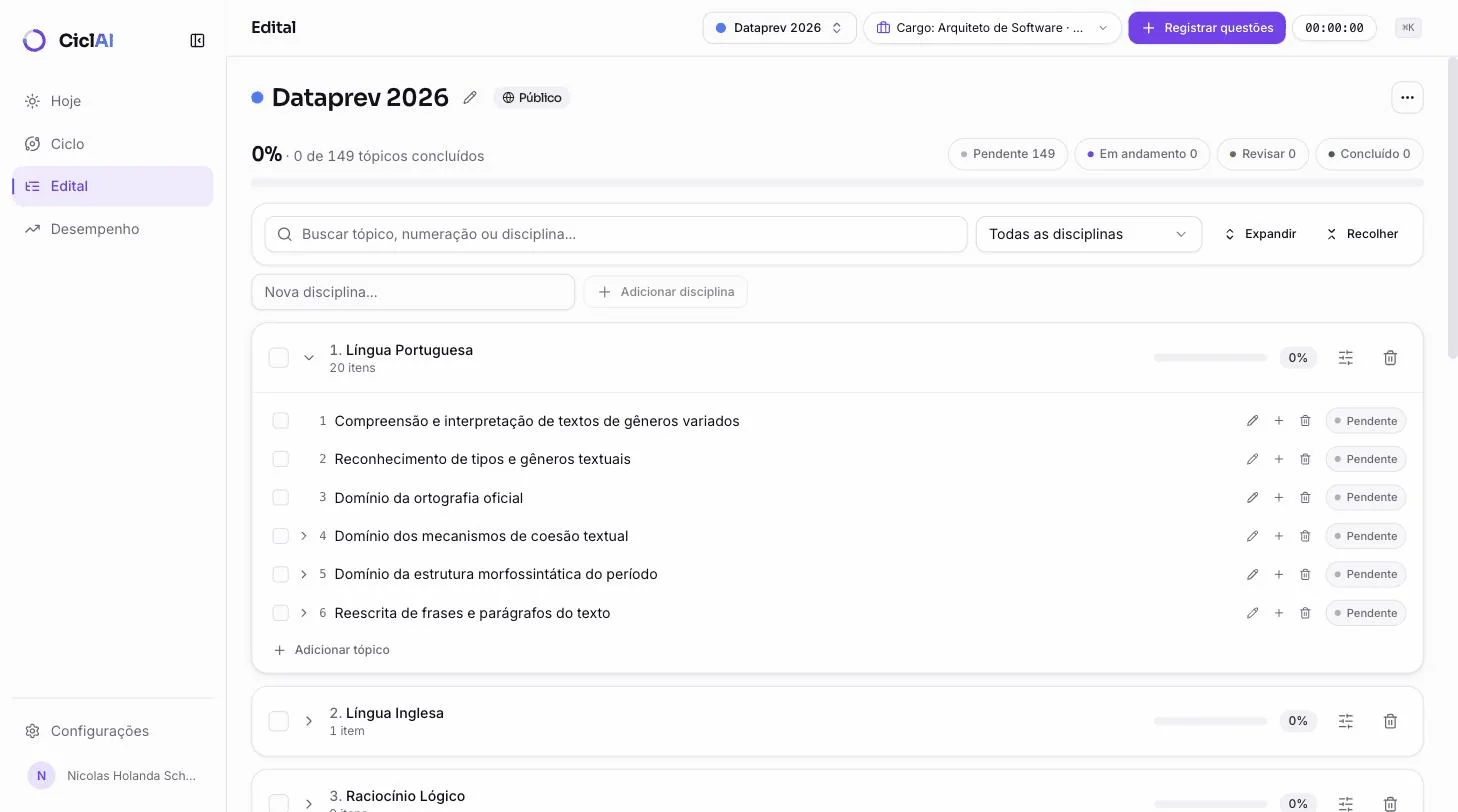The width and height of the screenshot is (1458, 812).
Task: Edit topic Reconhecimento de tipos e gêneros textuais
Action: click(x=1252, y=459)
